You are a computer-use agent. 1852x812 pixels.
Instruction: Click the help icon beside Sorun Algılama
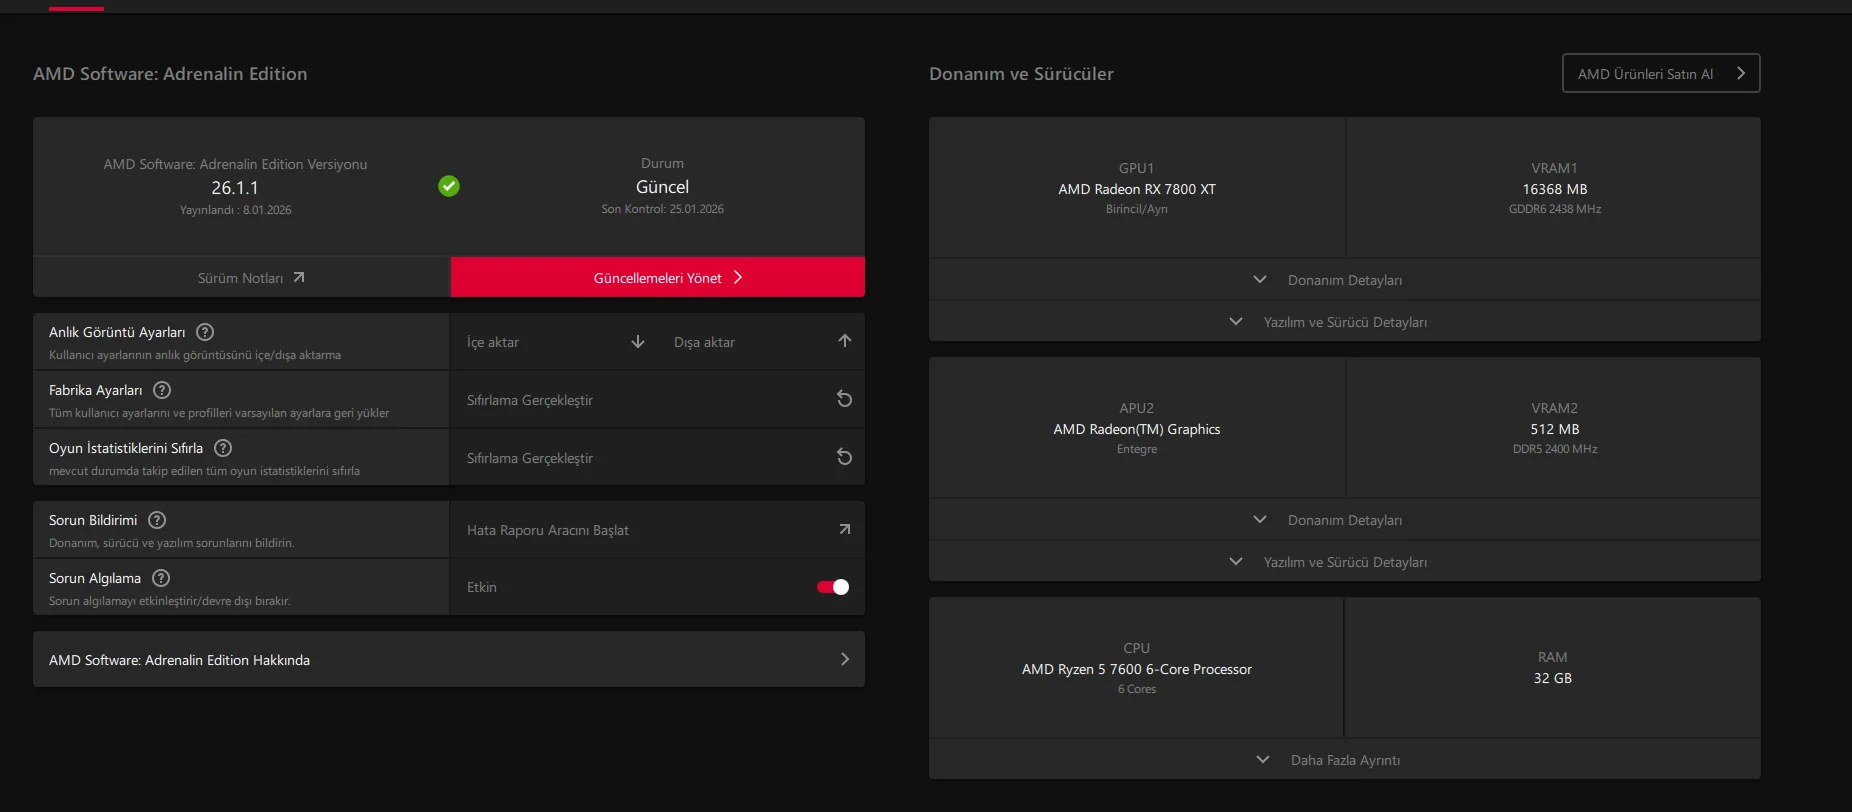(x=161, y=578)
